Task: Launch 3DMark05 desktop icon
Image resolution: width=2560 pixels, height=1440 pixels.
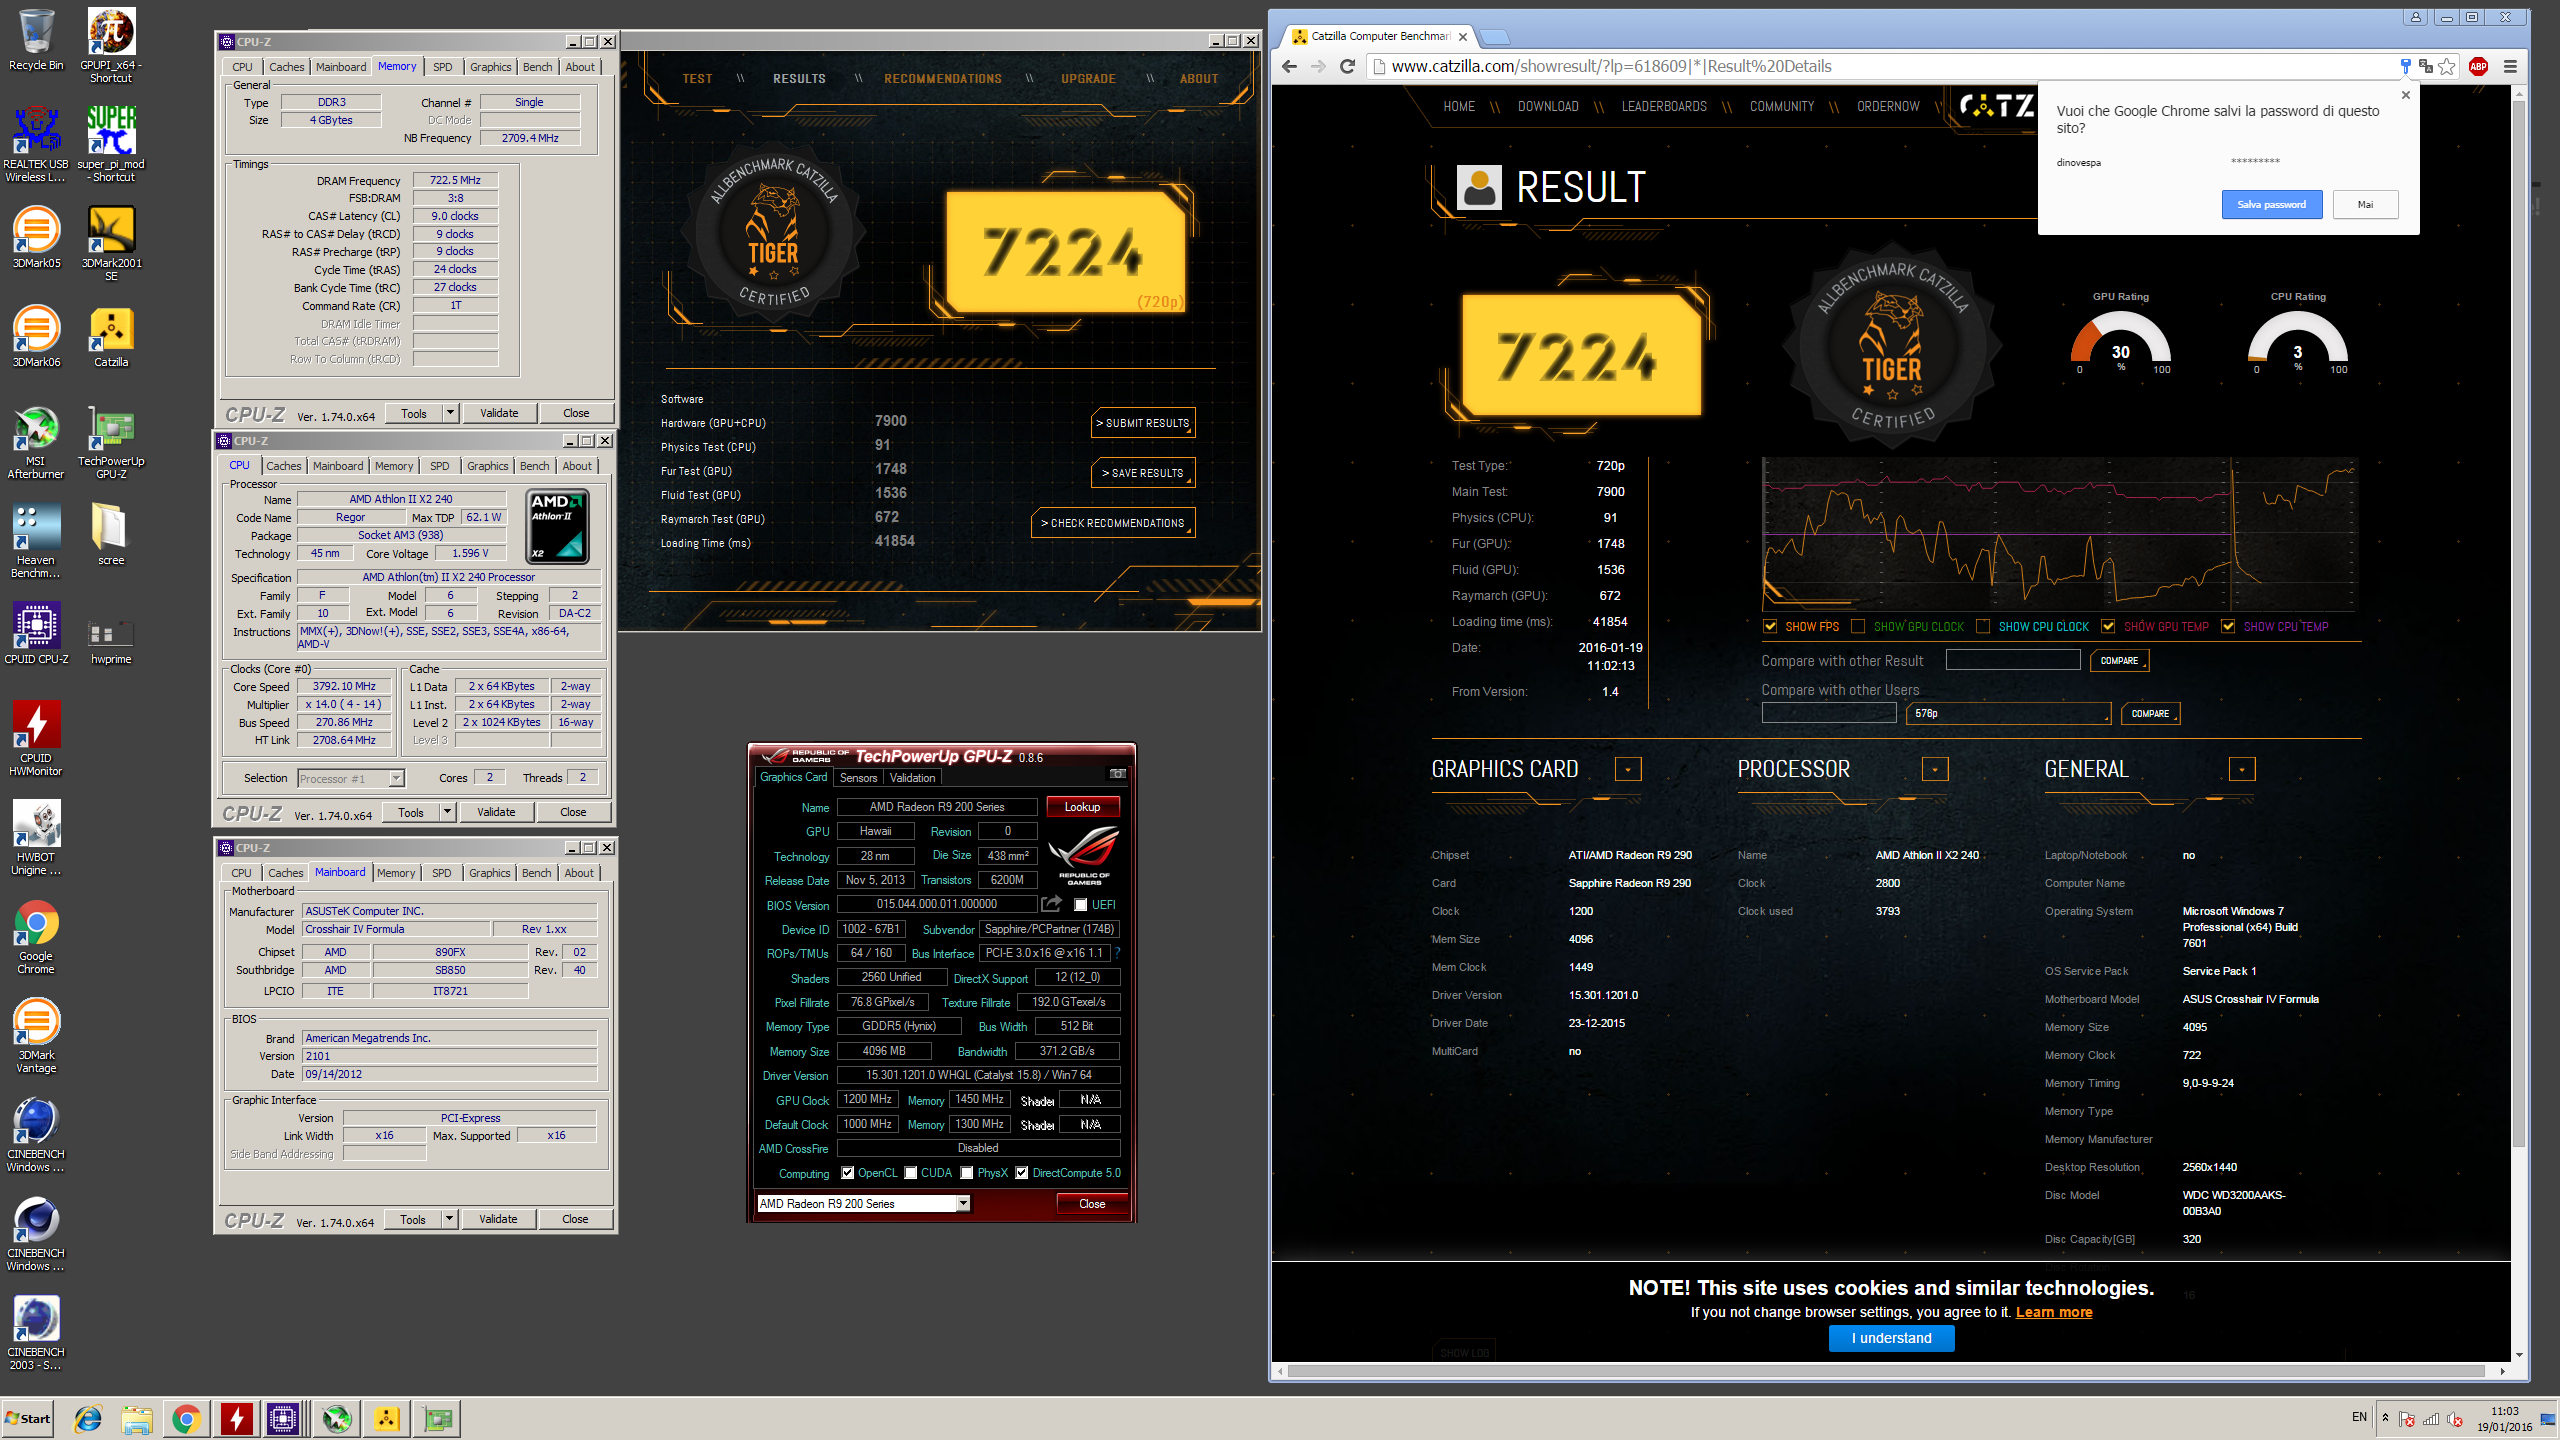Action: click(36, 237)
